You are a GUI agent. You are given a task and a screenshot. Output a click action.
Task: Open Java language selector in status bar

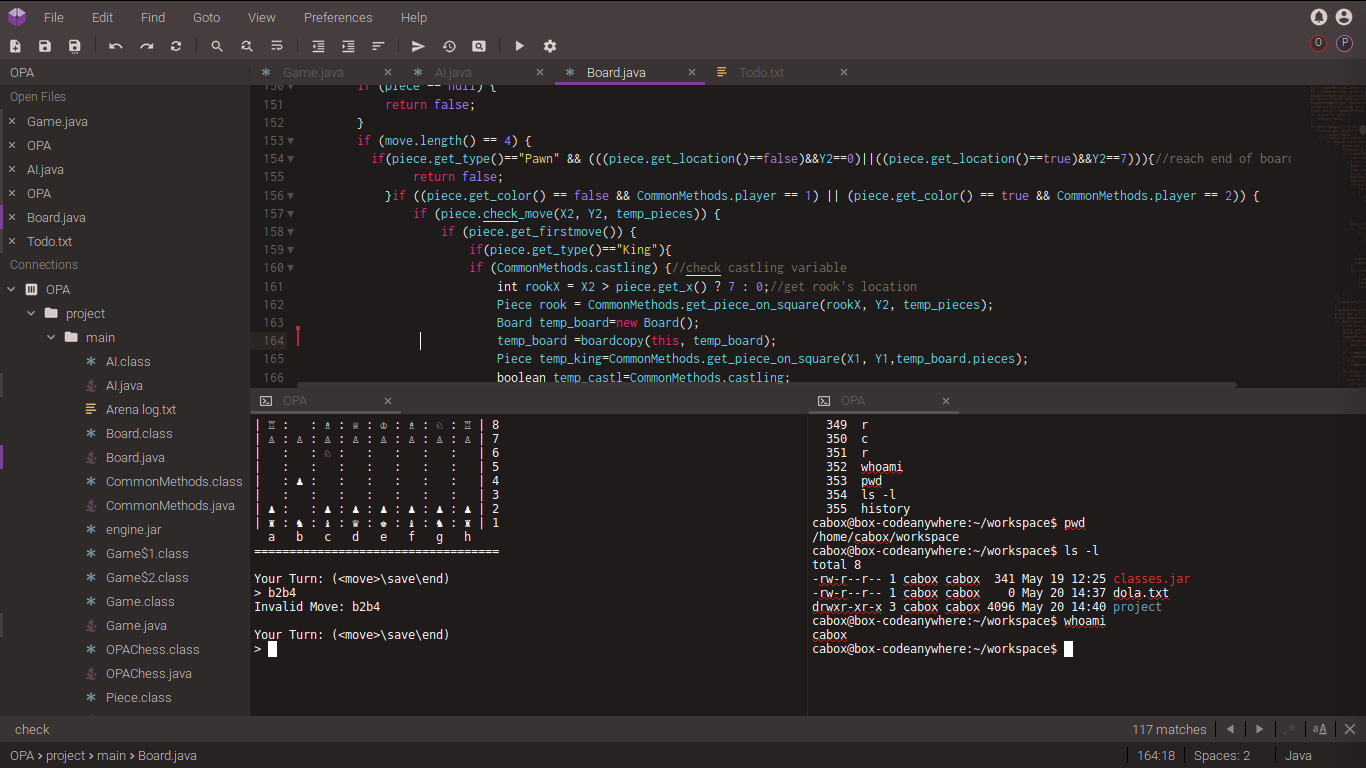coord(1298,755)
